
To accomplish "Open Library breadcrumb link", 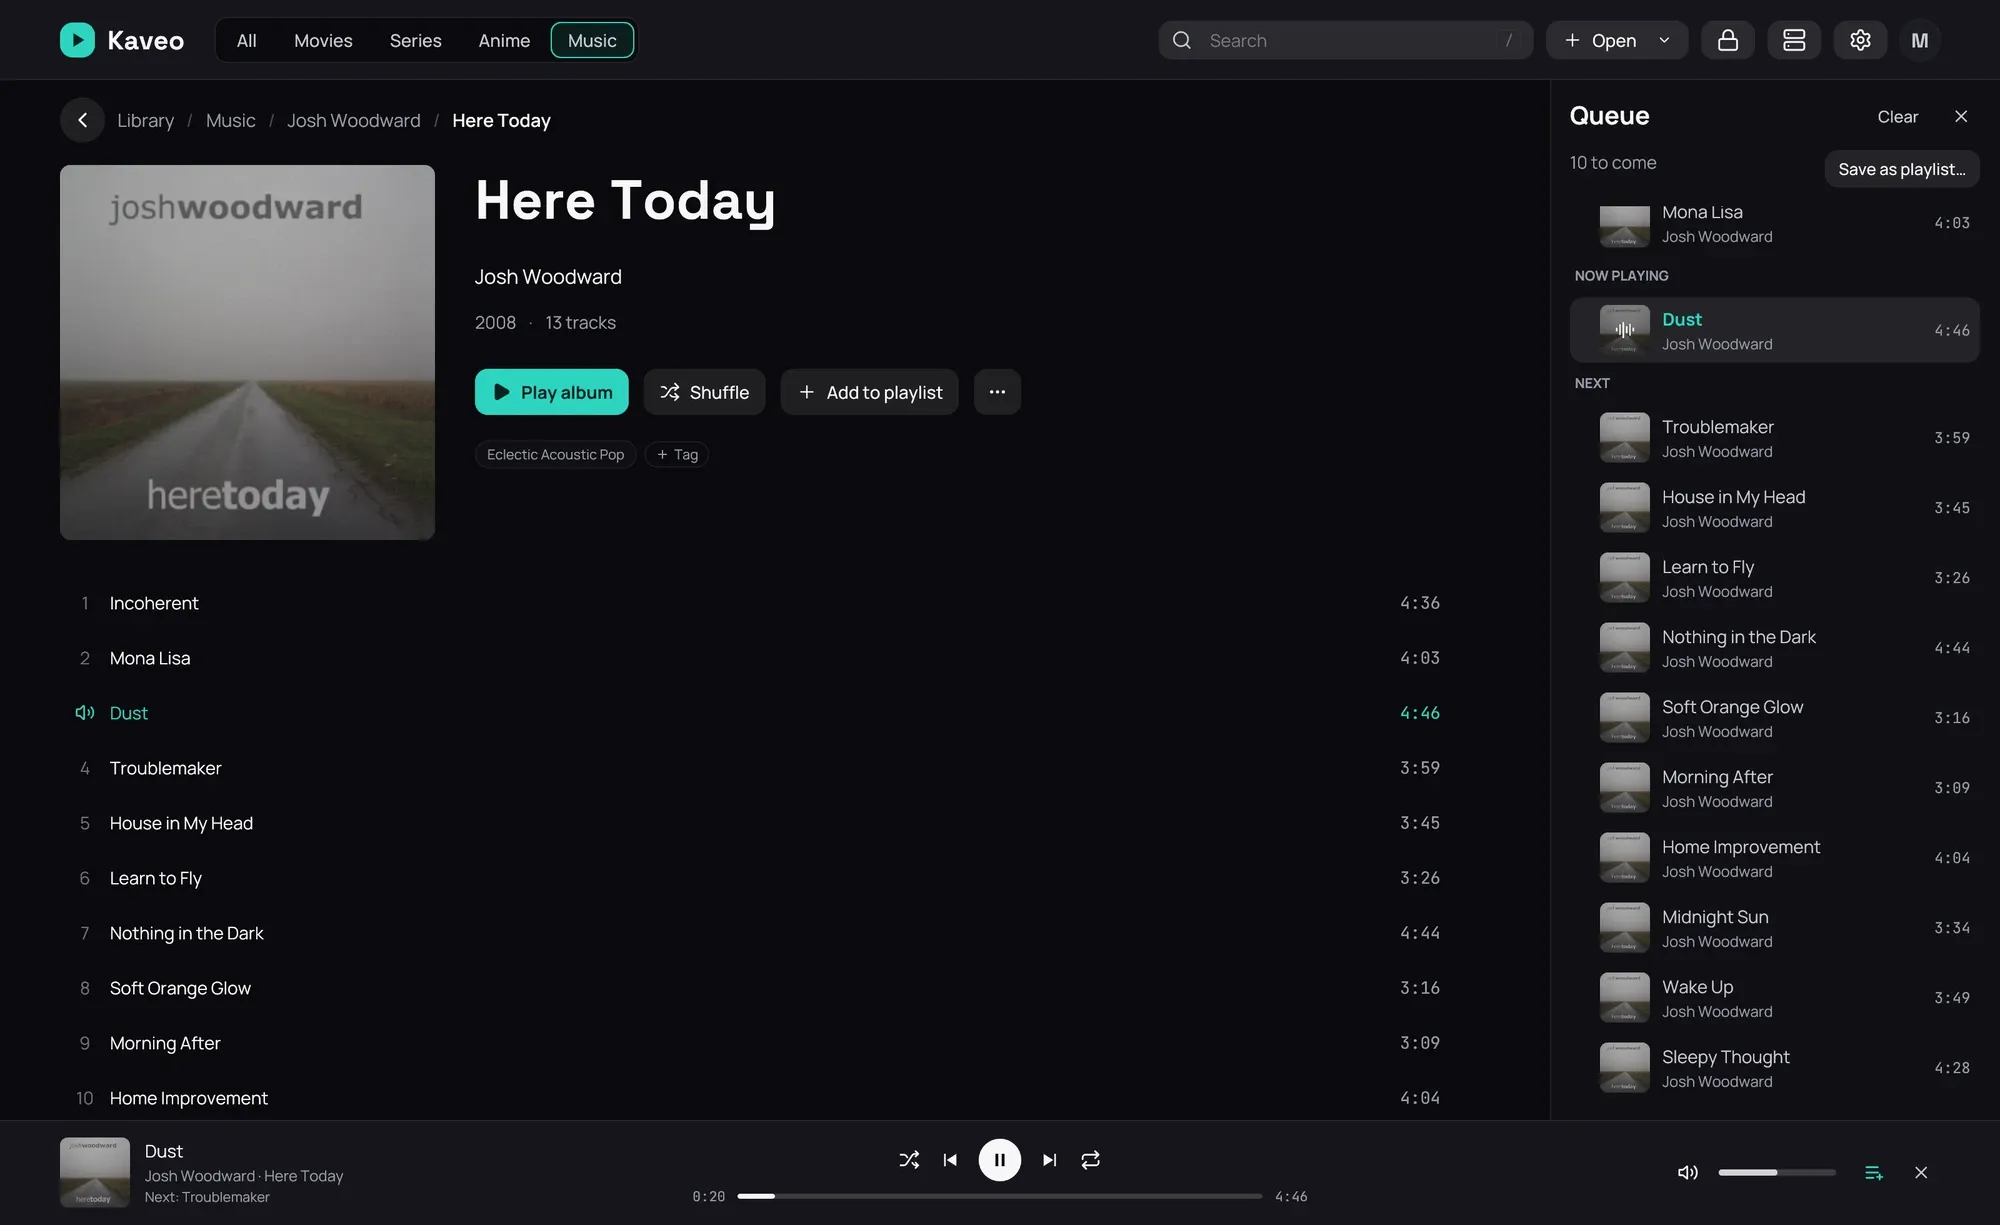I will click(145, 120).
